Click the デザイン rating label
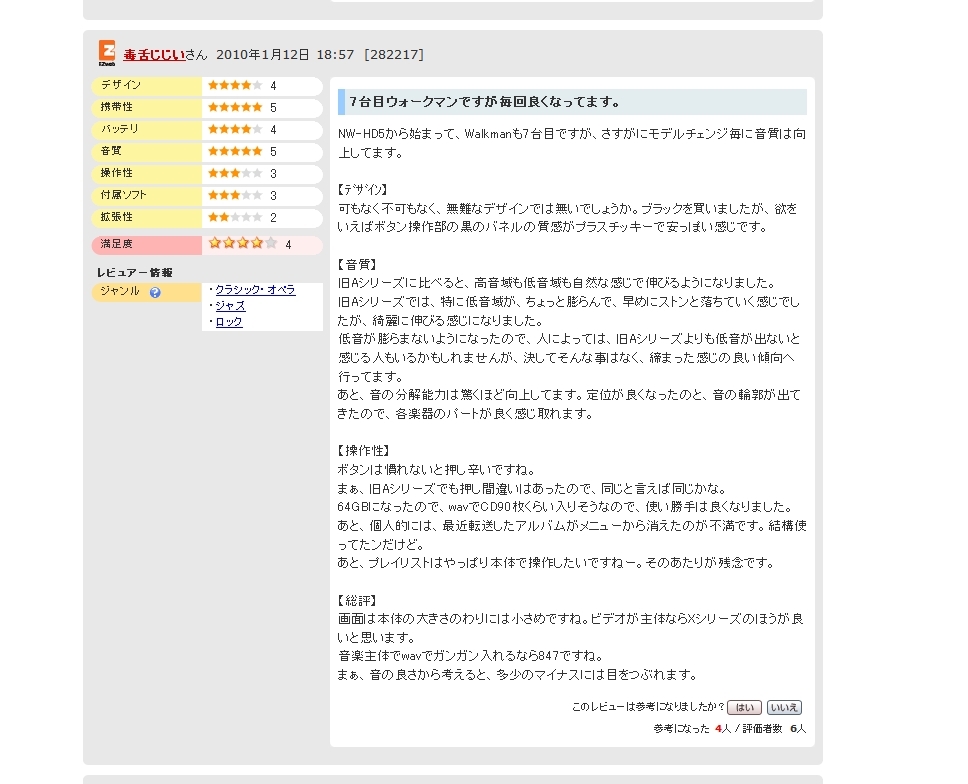 tap(121, 85)
